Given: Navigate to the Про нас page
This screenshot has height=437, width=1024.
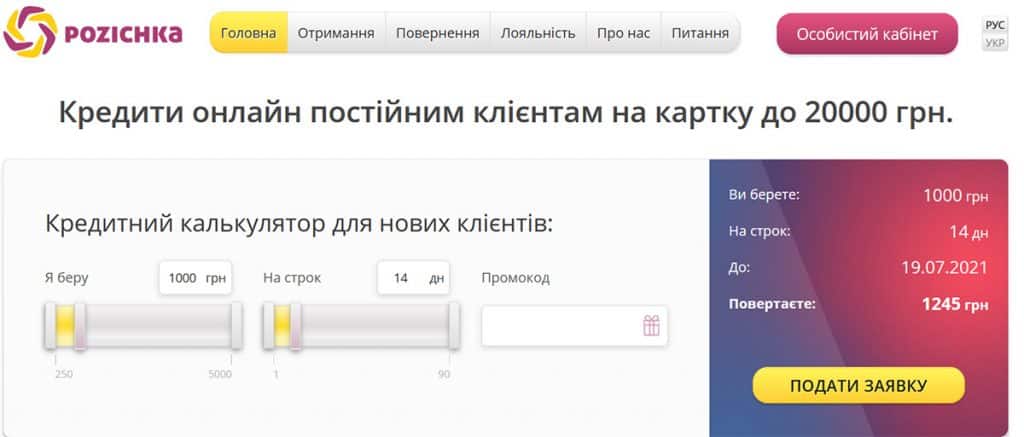Looking at the screenshot, I should pos(623,33).
